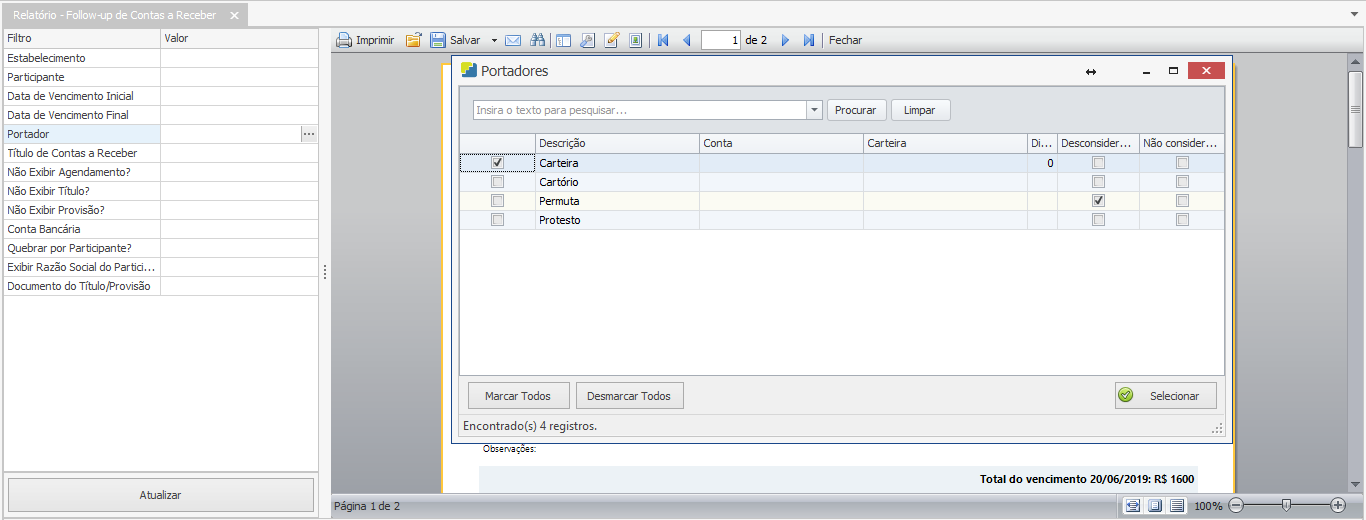Uncheck the Carteira row checkbox

[x=497, y=163]
